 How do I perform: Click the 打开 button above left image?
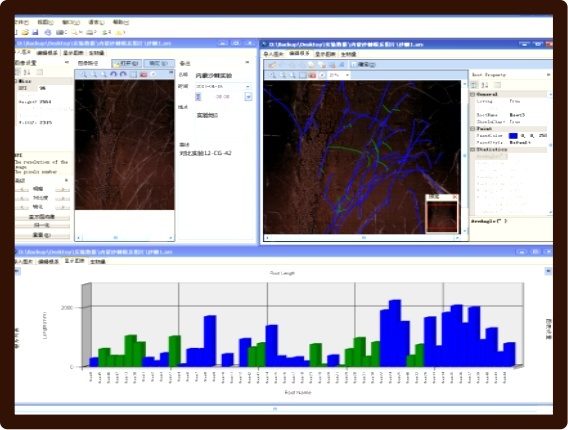tap(126, 63)
